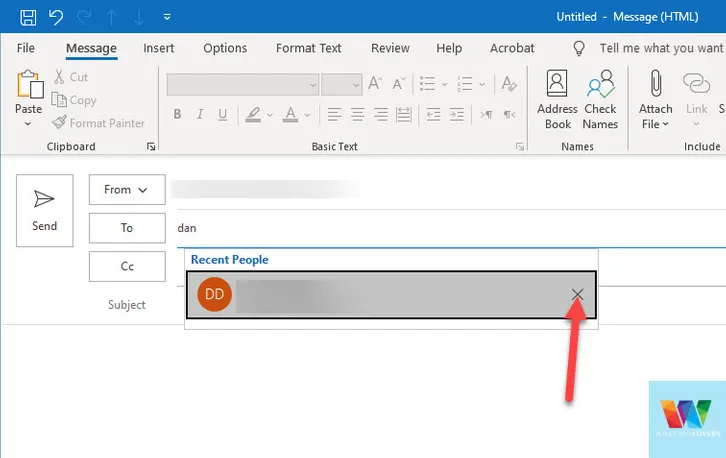Viewport: 726px width, 458px height.
Task: Click the Attach File paperclip icon
Action: click(x=656, y=85)
